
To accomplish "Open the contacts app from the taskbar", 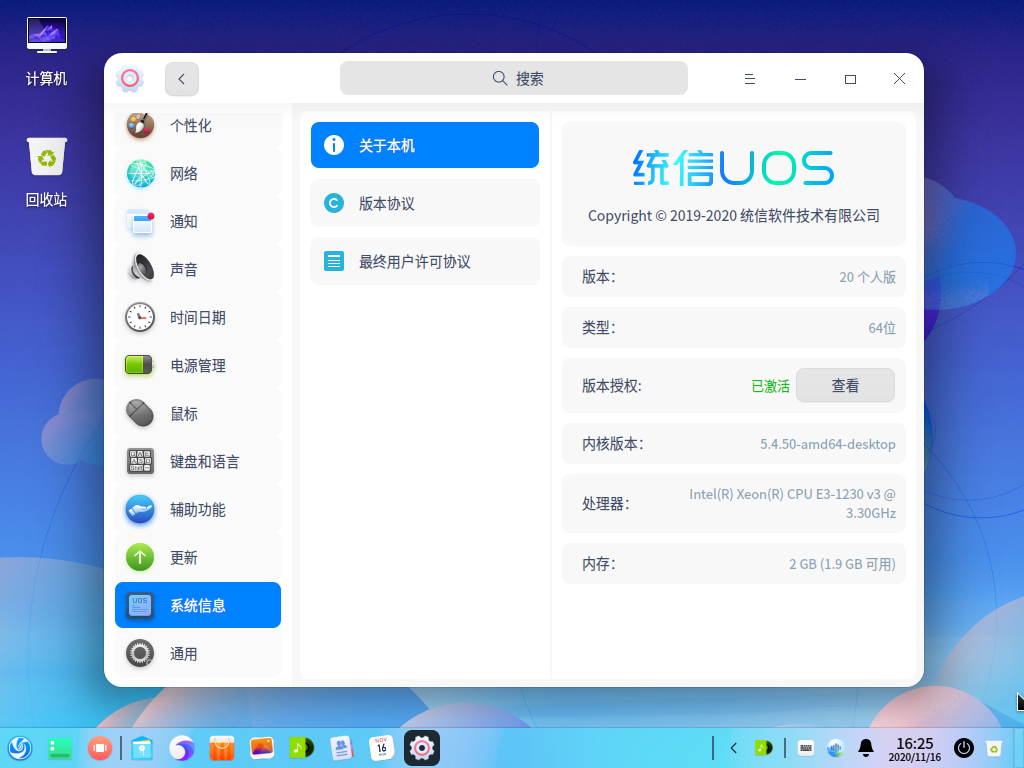I will (342, 748).
